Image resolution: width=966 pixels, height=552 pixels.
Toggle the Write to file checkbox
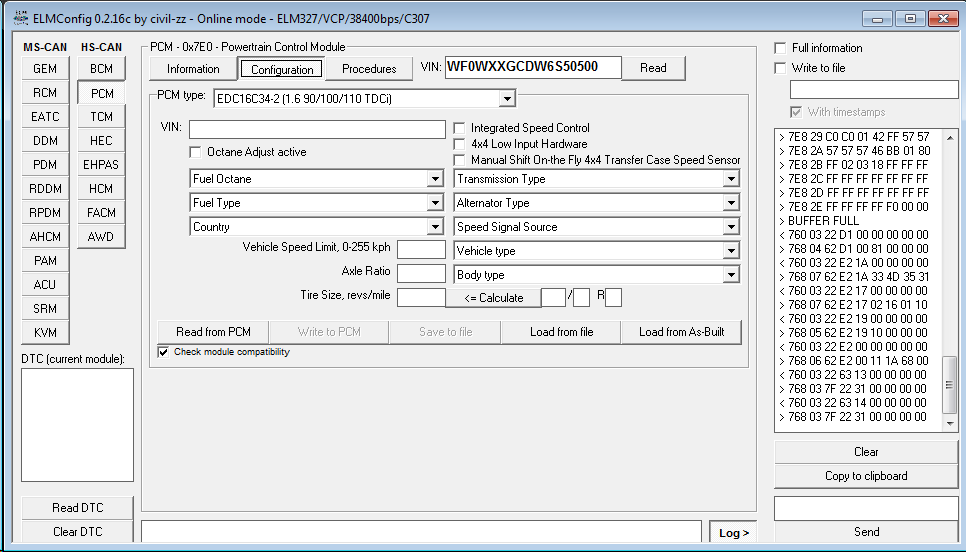[x=781, y=68]
